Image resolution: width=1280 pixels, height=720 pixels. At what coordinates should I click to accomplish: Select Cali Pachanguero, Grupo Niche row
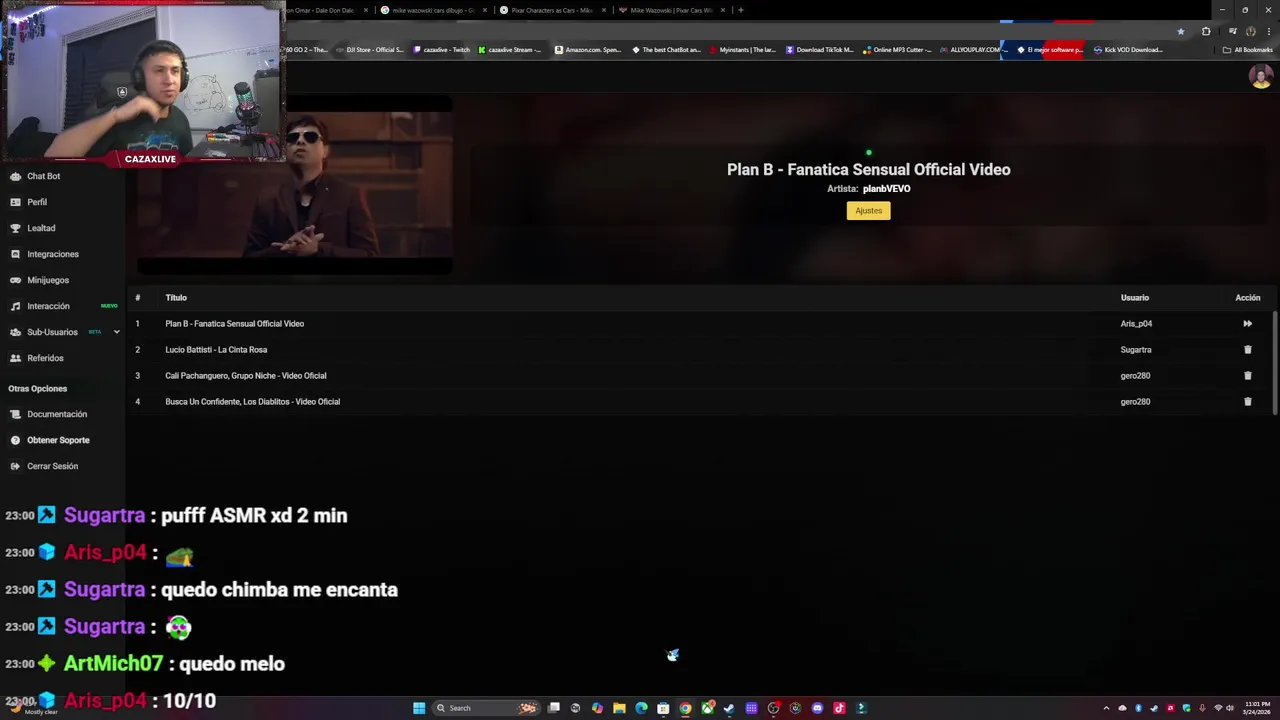pyautogui.click(x=700, y=376)
